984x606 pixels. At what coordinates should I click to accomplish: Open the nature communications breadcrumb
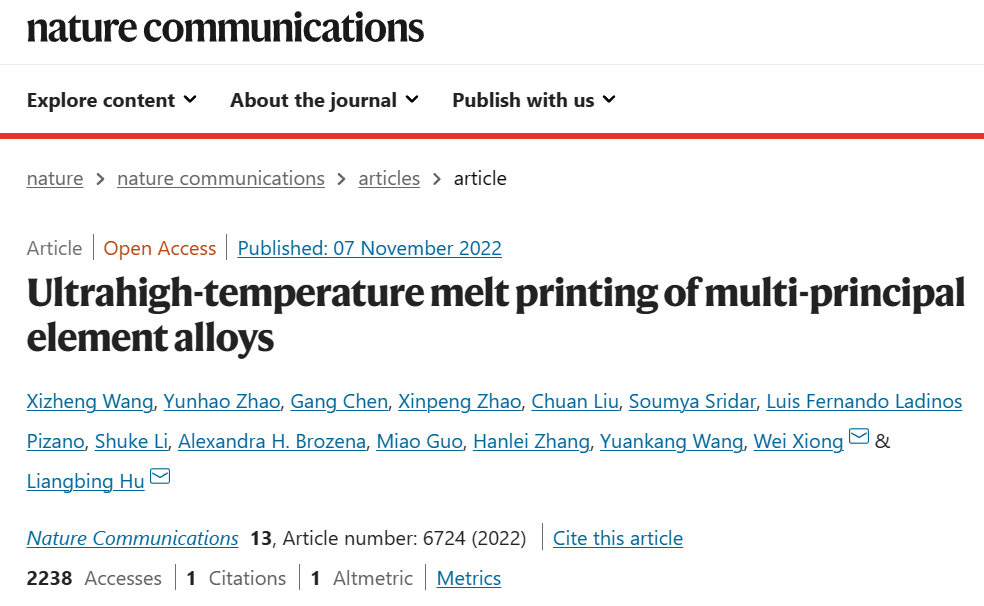[x=221, y=179]
